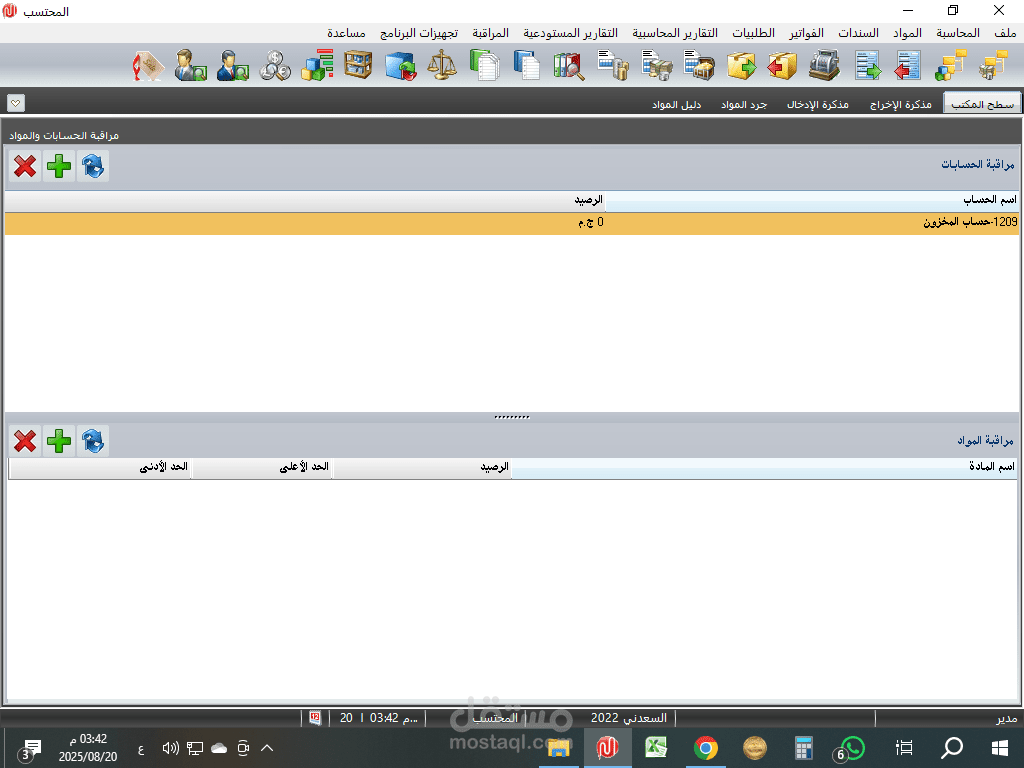Image resolution: width=1024 pixels, height=768 pixels.
Task: Open the taskbar notification center
Action: pyautogui.click(x=31, y=748)
